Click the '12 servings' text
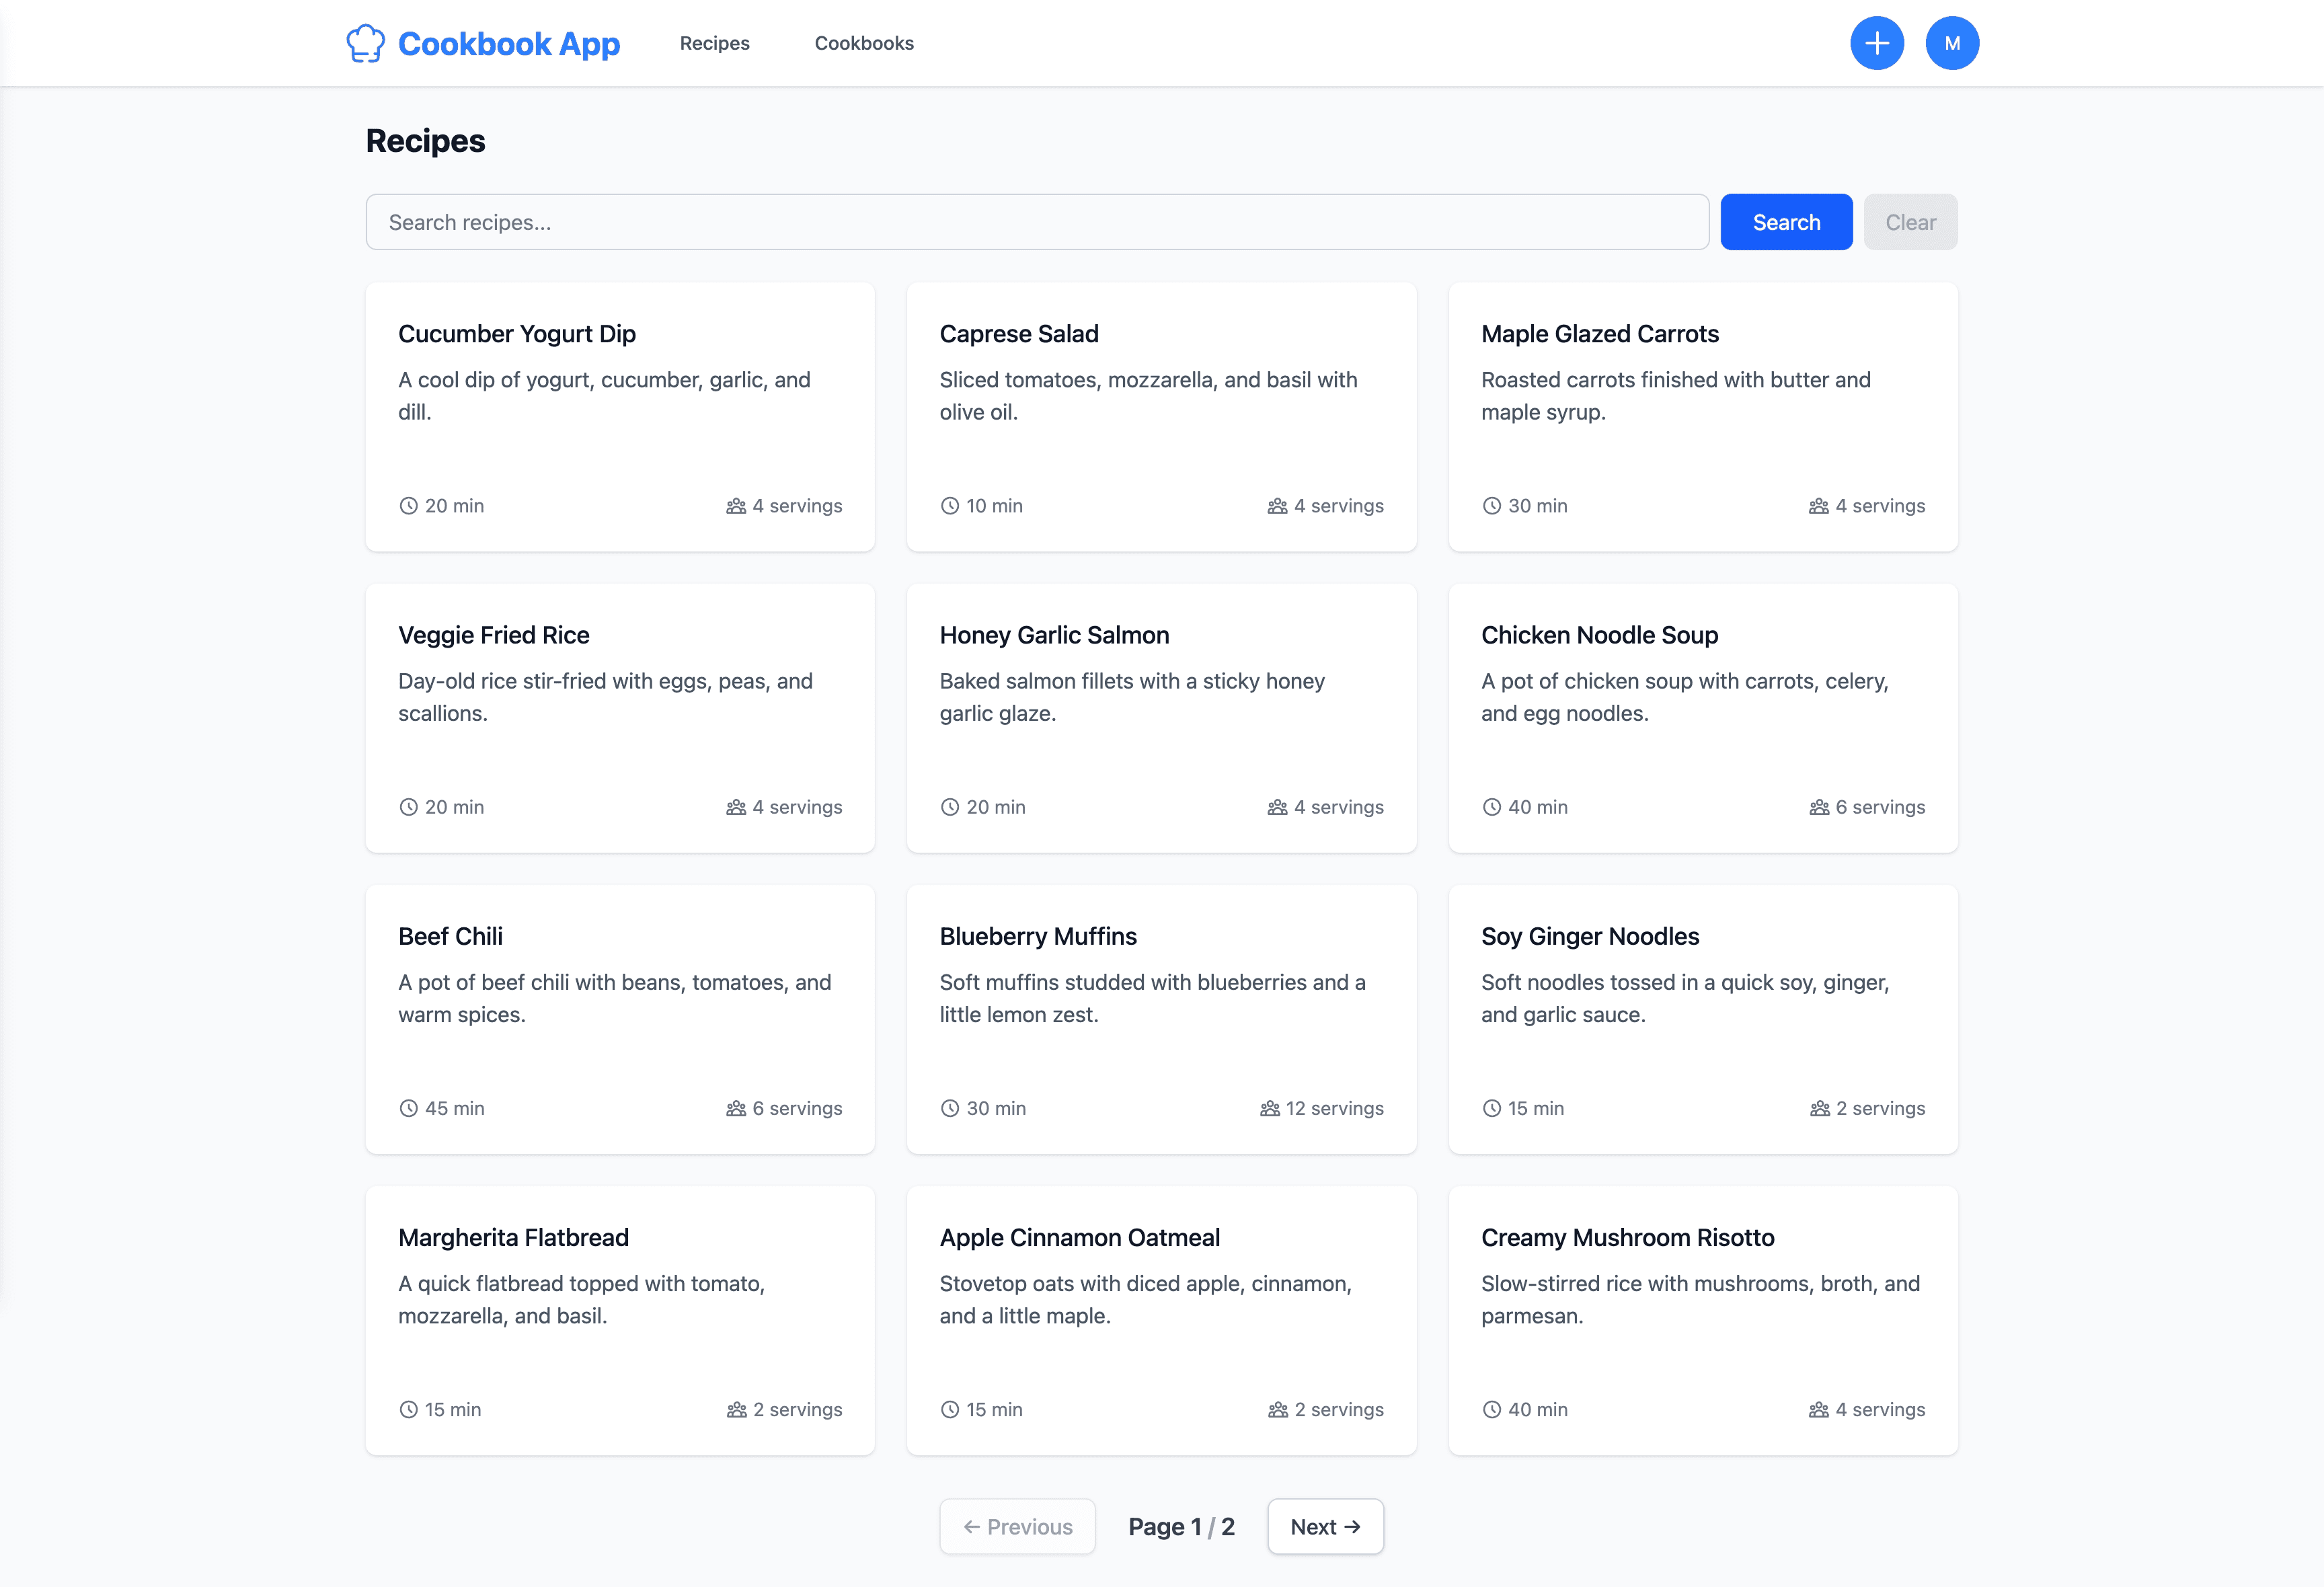Viewport: 2324px width, 1587px height. (x=1335, y=1108)
